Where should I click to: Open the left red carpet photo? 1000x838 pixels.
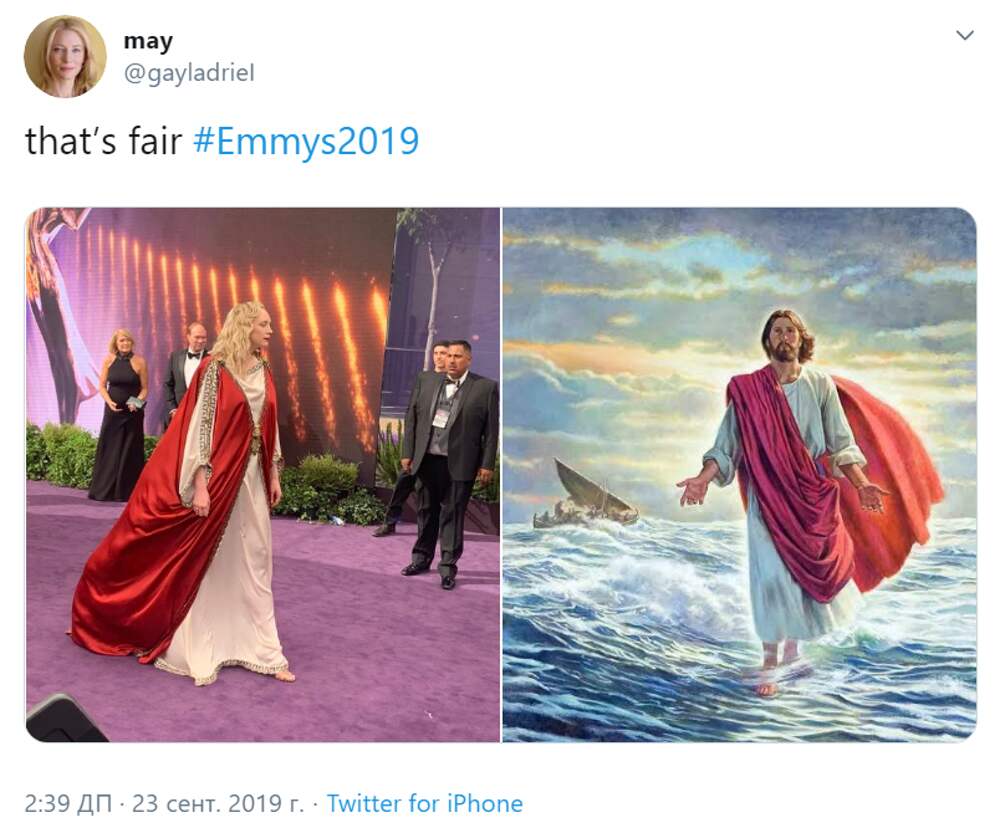(x=262, y=474)
